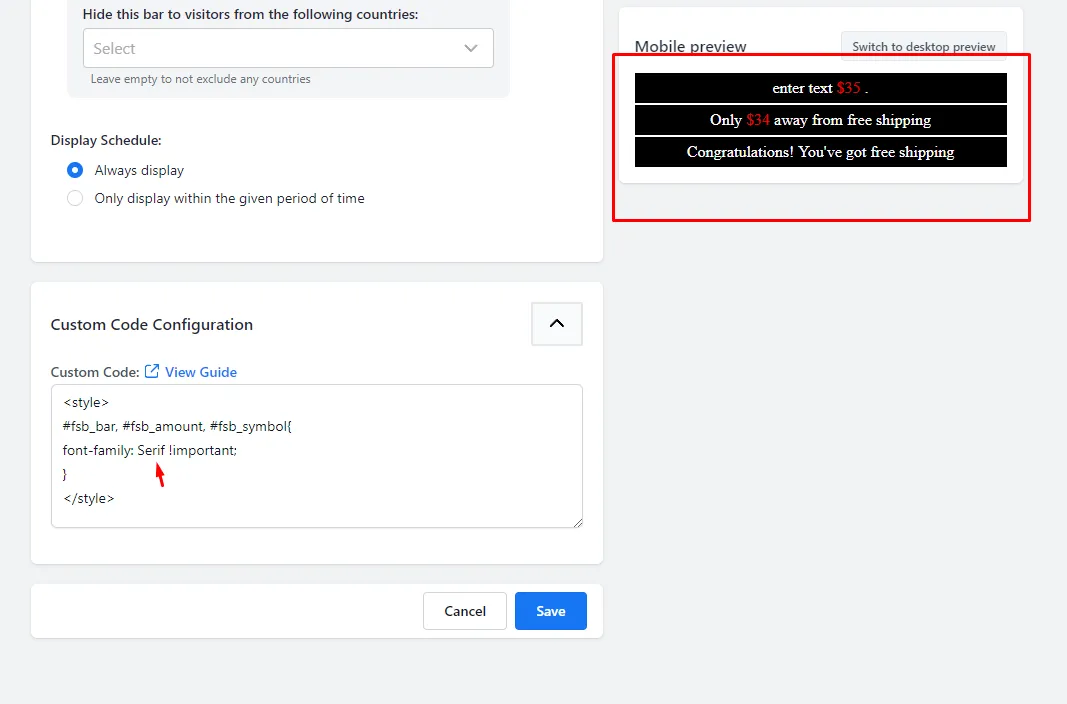
Task: Click the 'enter text $35' preview bar
Action: pyautogui.click(x=821, y=88)
